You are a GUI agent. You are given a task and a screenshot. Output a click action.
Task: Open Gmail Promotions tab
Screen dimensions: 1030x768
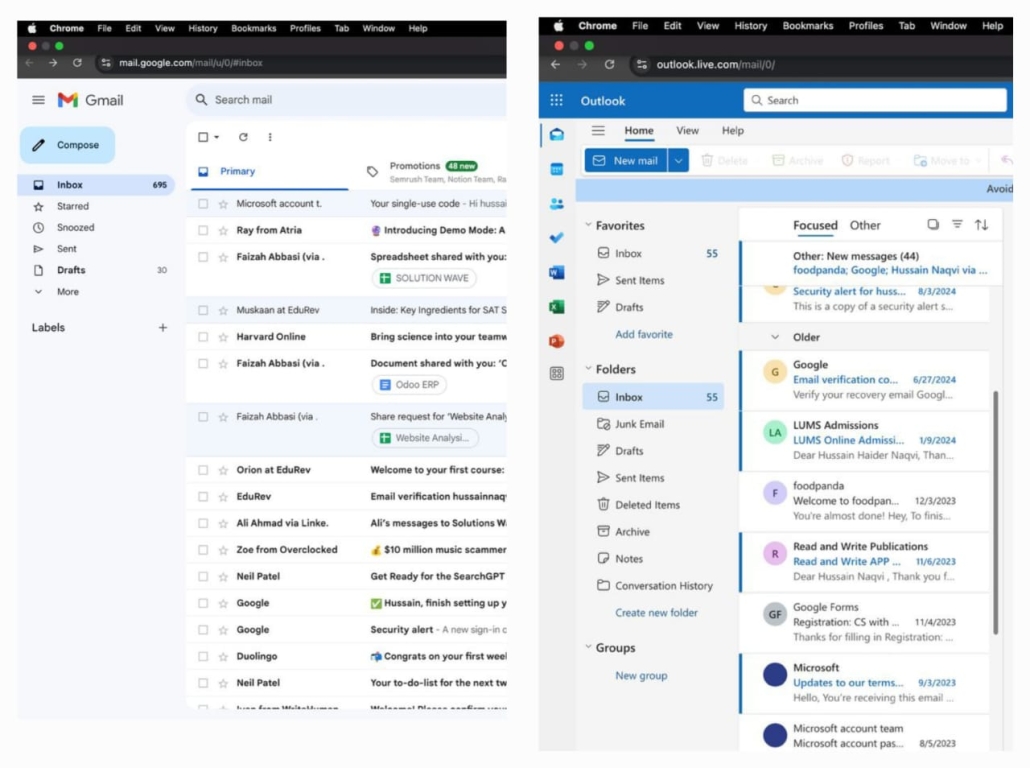434,171
